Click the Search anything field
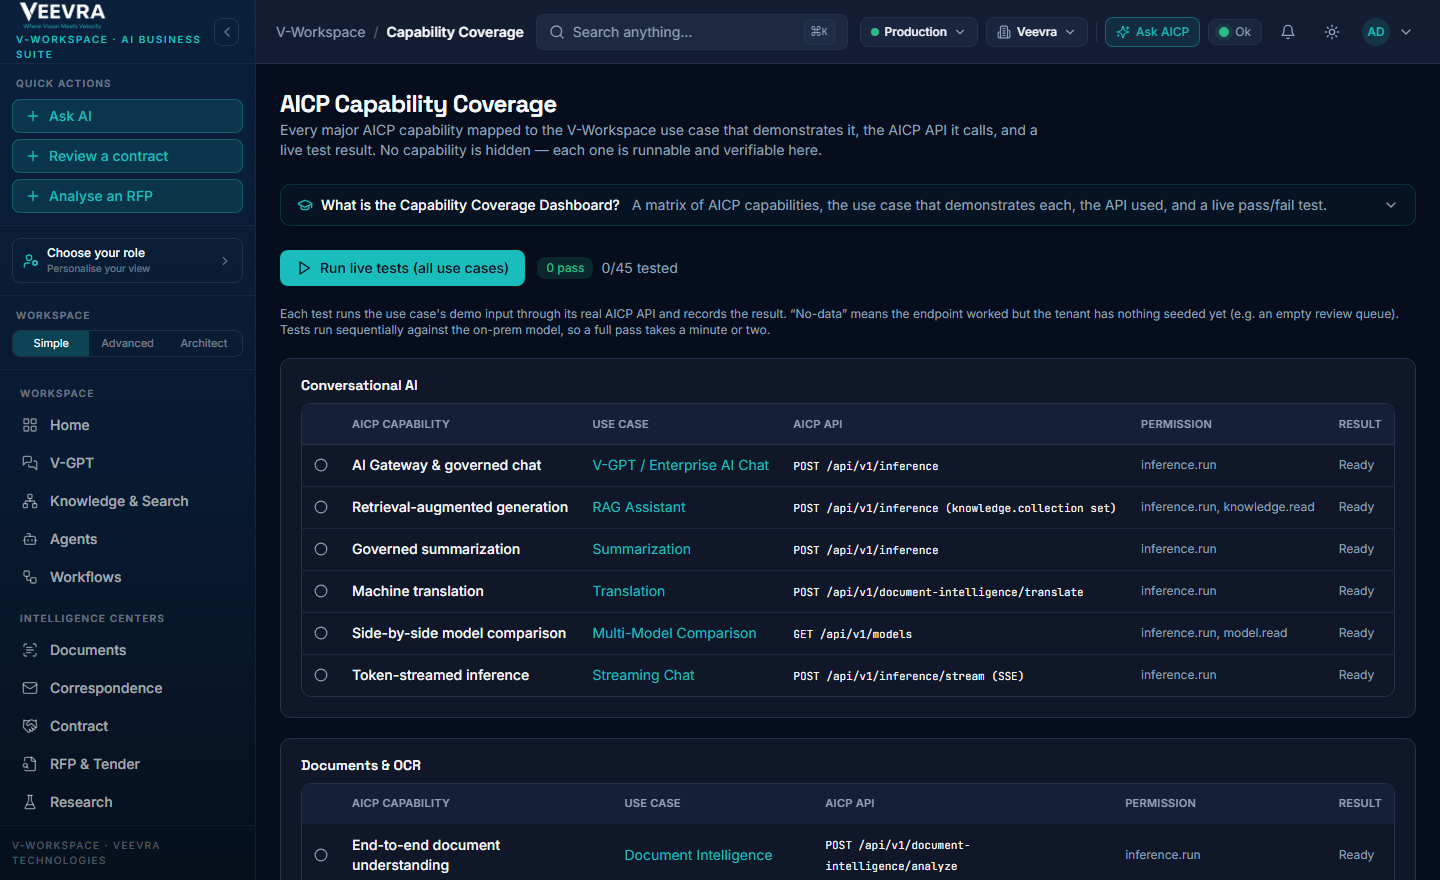The width and height of the screenshot is (1440, 880). 692,32
